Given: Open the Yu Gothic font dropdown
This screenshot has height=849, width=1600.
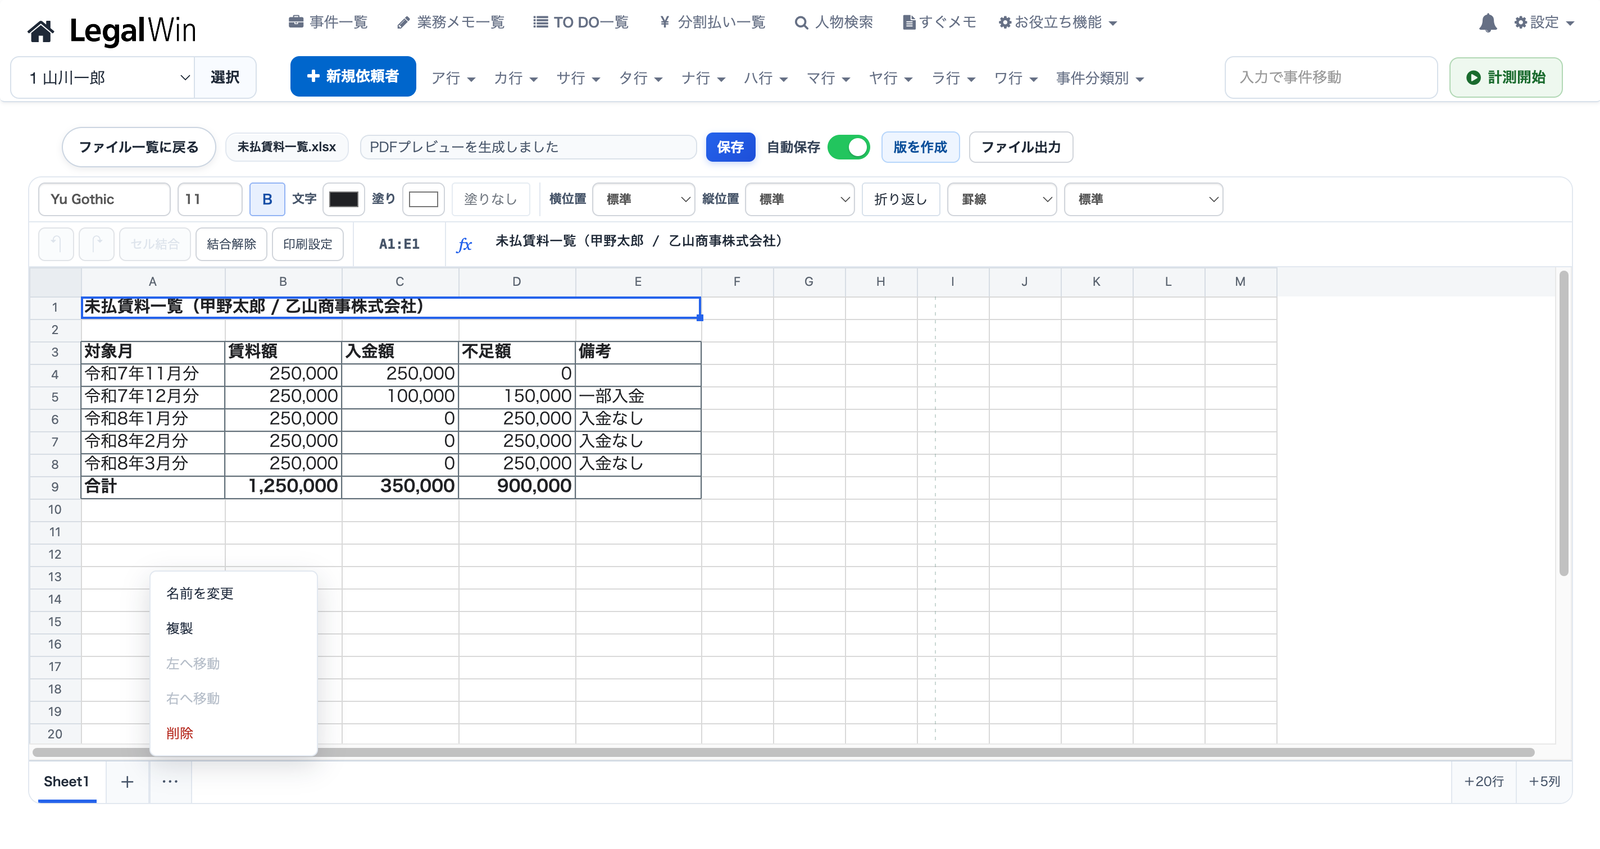Looking at the screenshot, I should (x=104, y=199).
